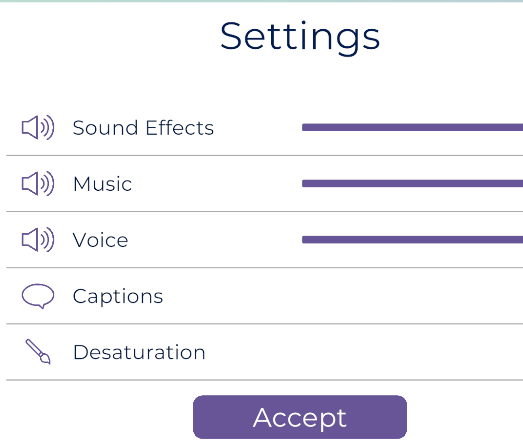Select the Sound Effects label

(x=143, y=128)
